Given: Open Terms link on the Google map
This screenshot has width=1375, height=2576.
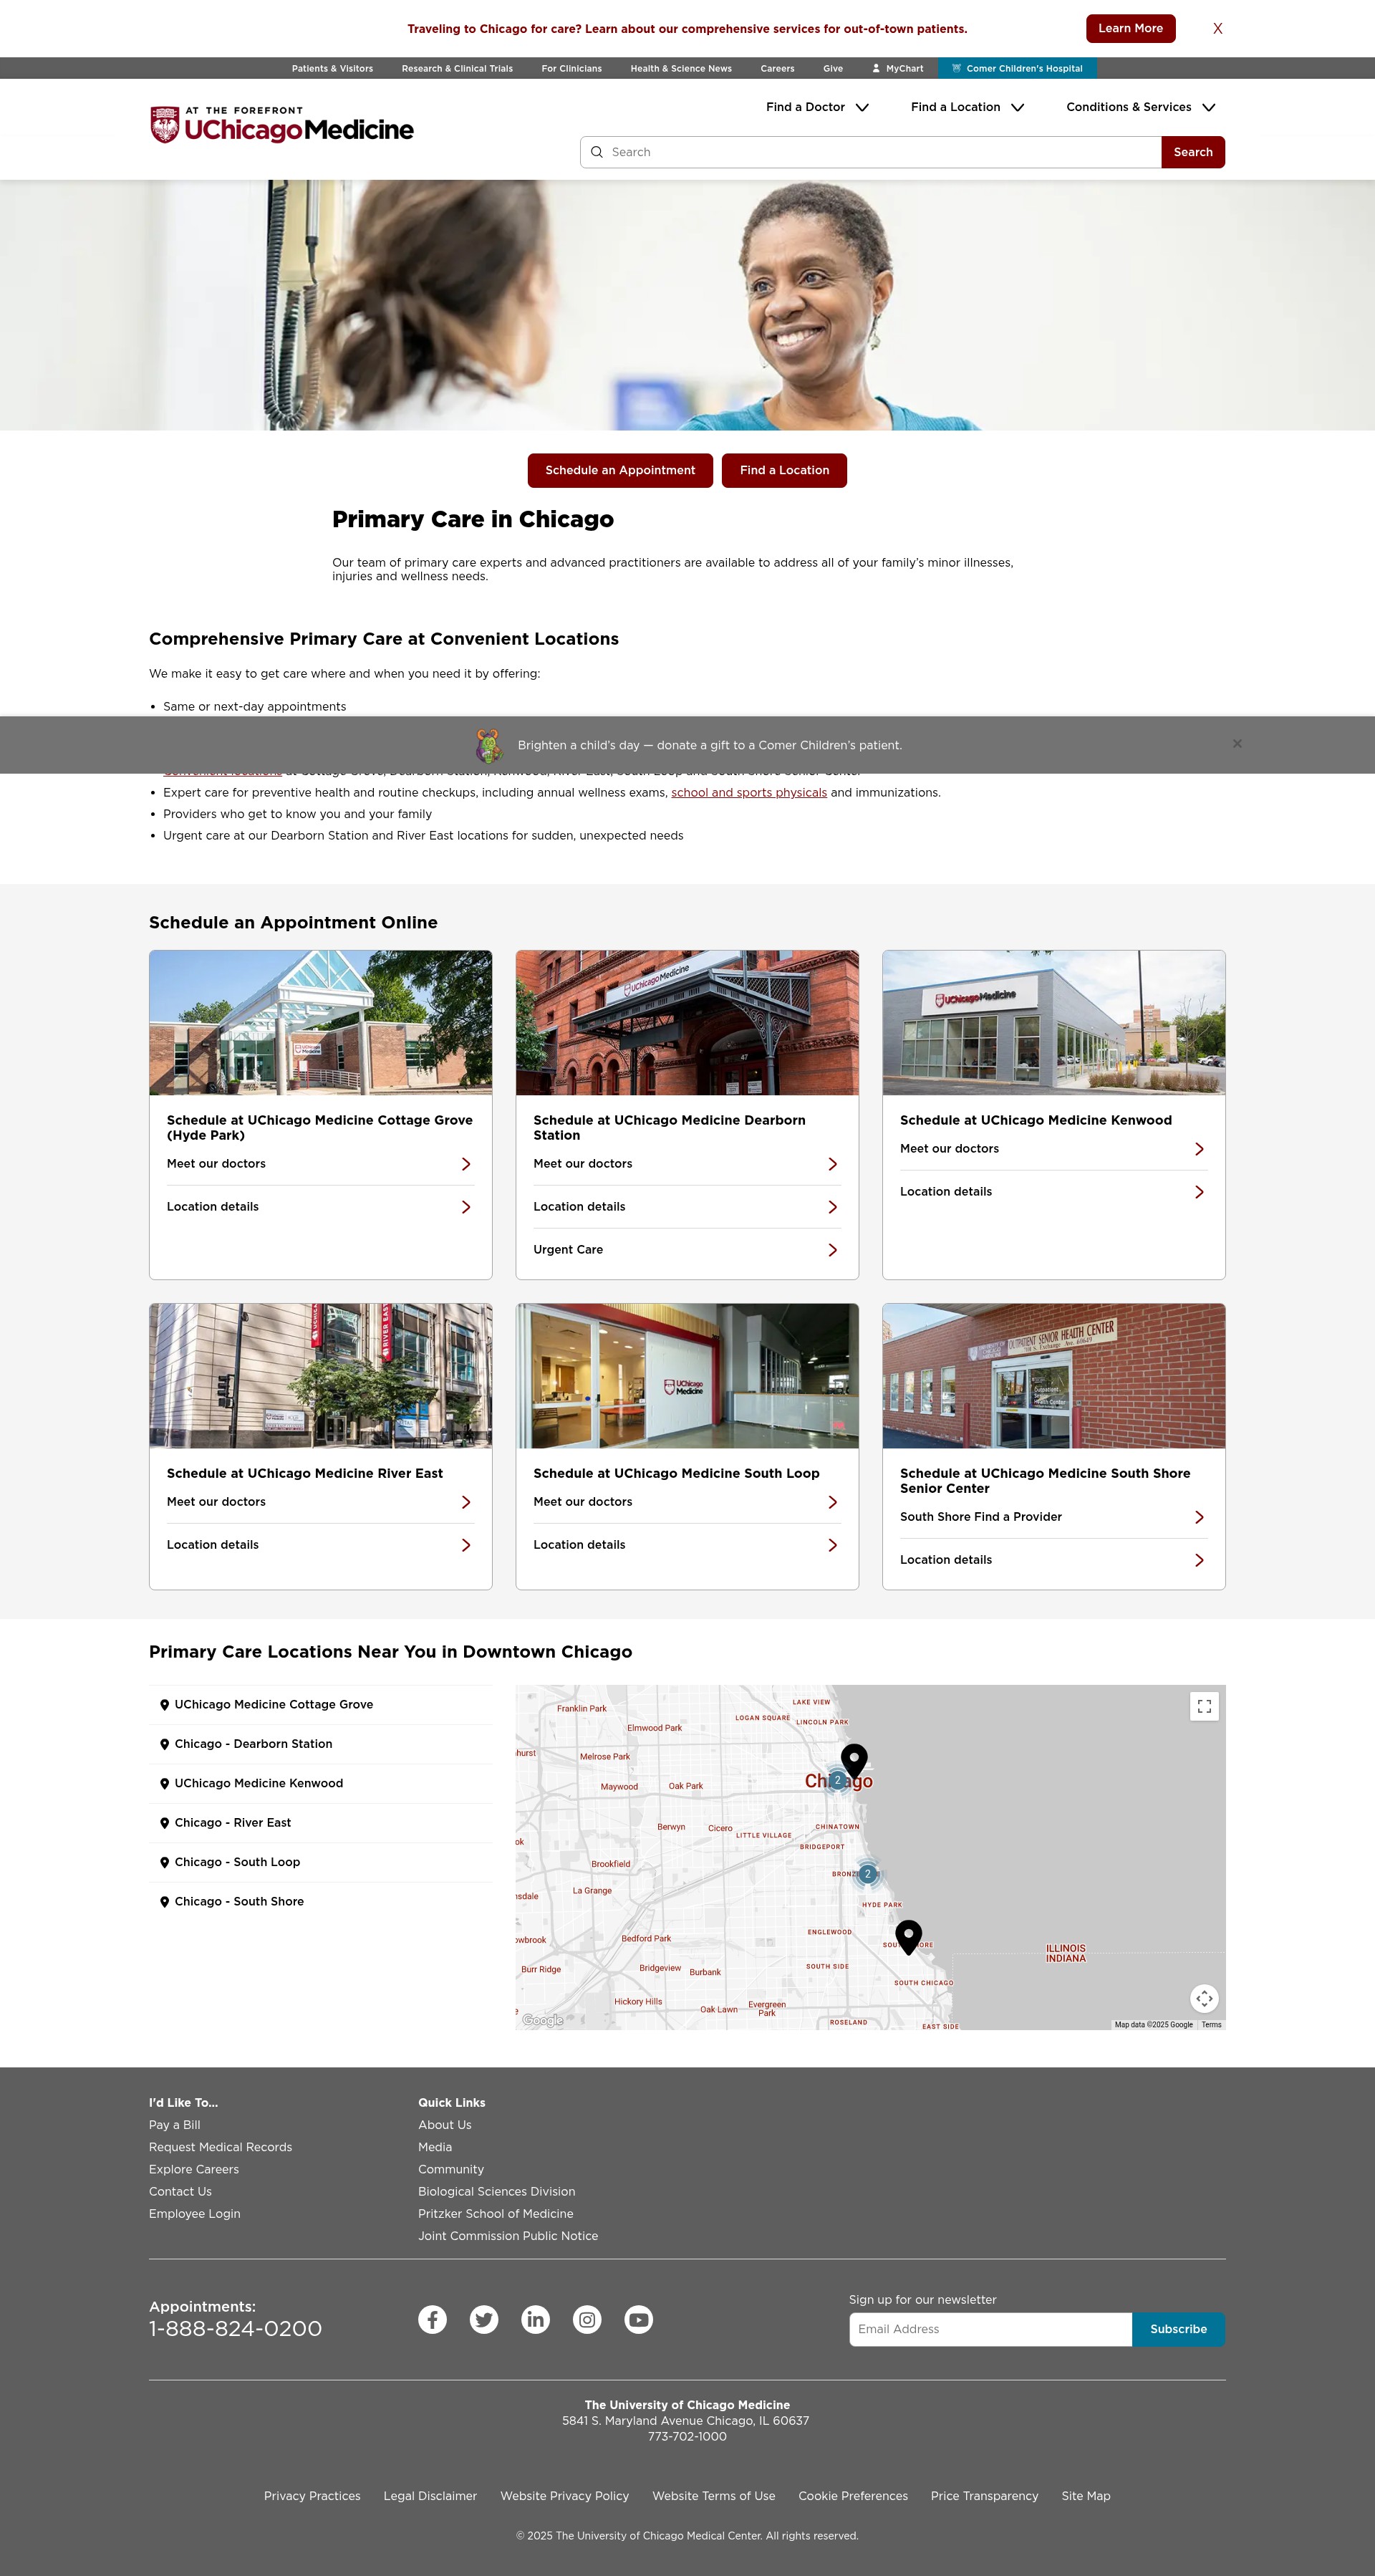Looking at the screenshot, I should coord(1211,2024).
